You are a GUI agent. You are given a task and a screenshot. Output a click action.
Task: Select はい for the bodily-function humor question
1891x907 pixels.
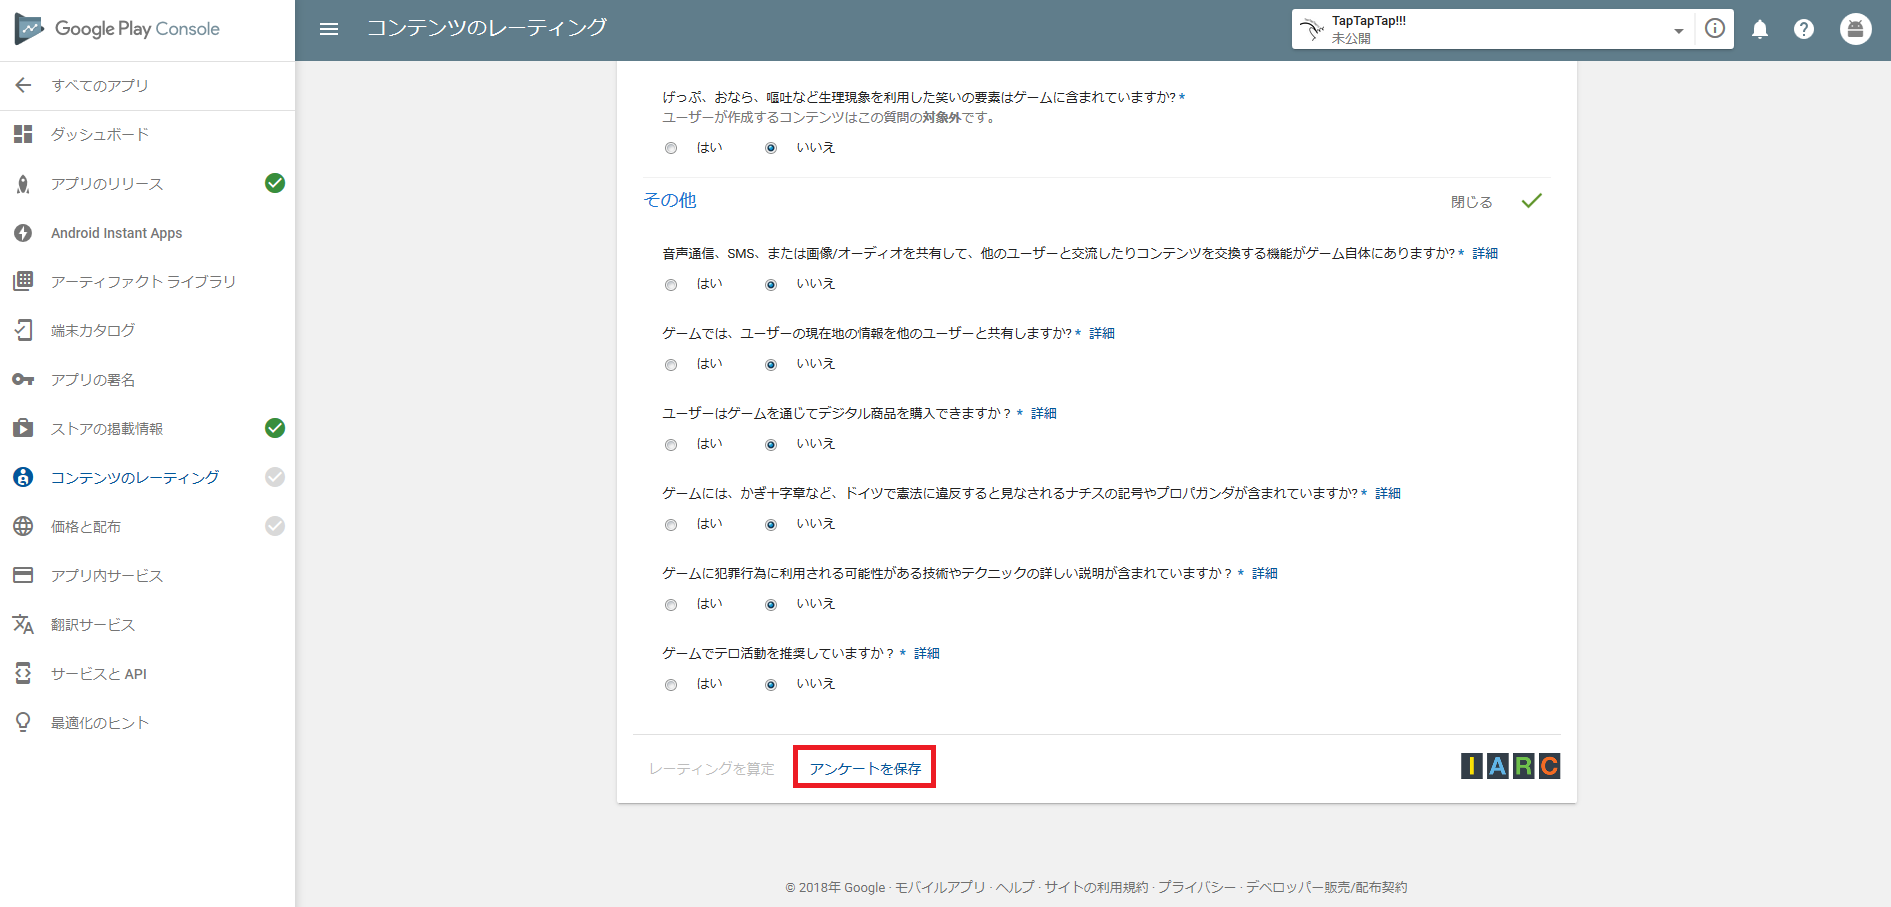click(671, 148)
